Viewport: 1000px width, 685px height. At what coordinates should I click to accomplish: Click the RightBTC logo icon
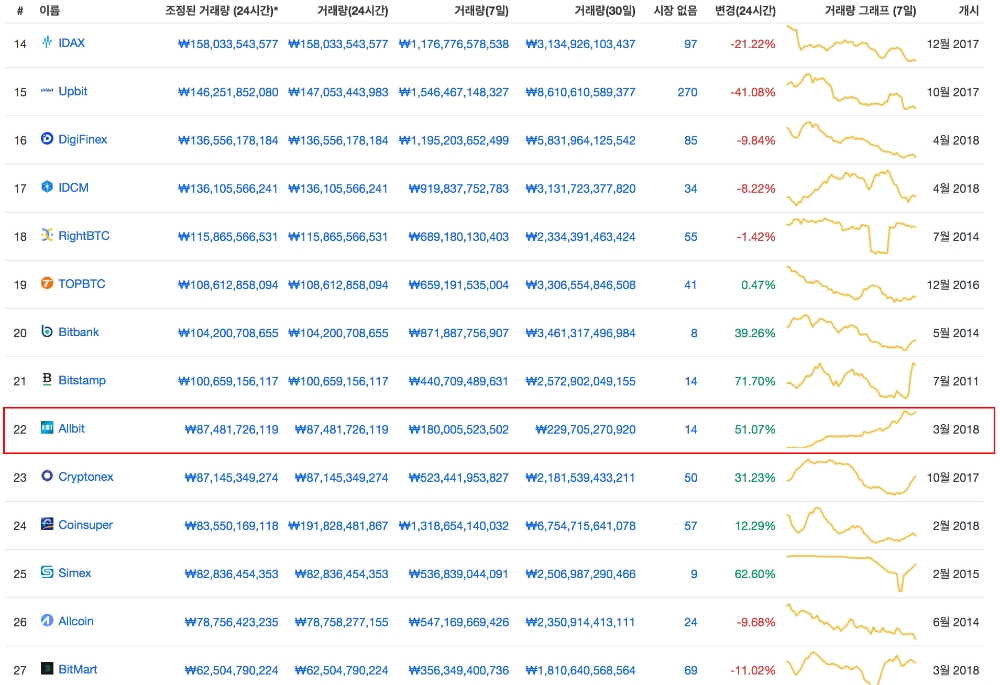pyautogui.click(x=47, y=235)
